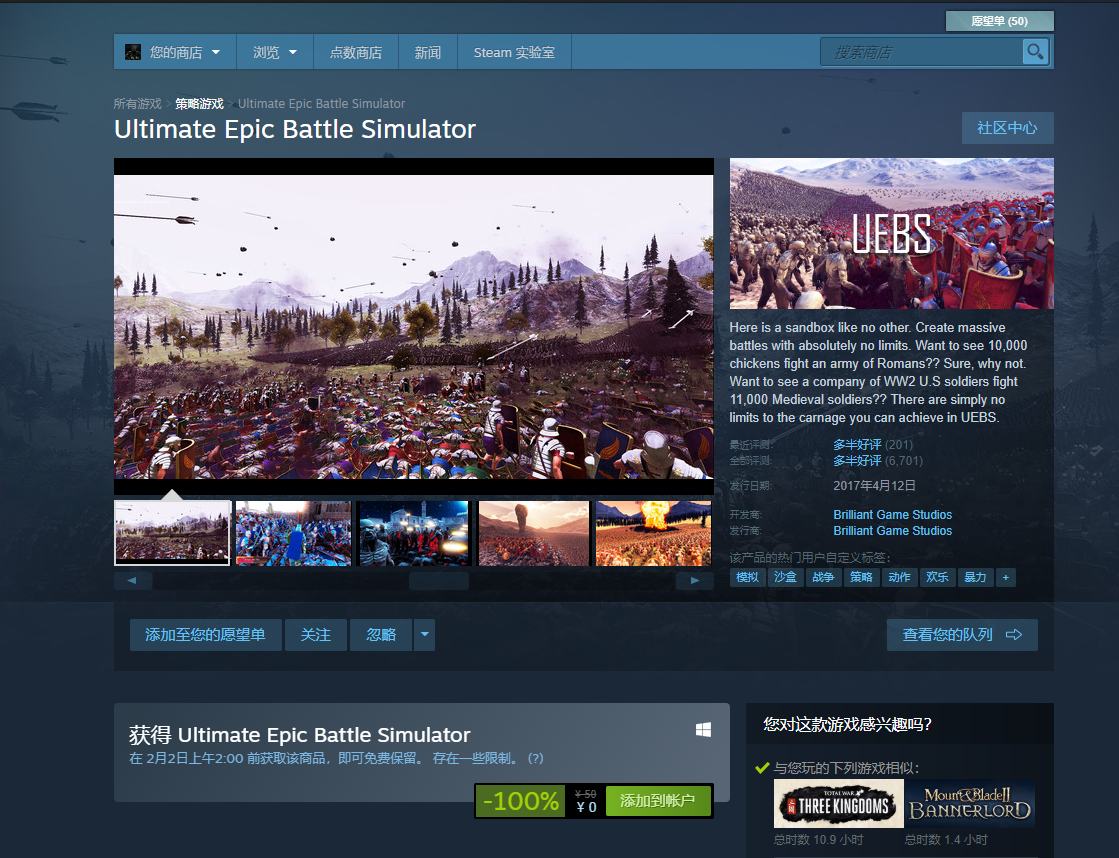Open developer link Brilliant Game Studios
This screenshot has height=858, width=1119.
point(892,515)
